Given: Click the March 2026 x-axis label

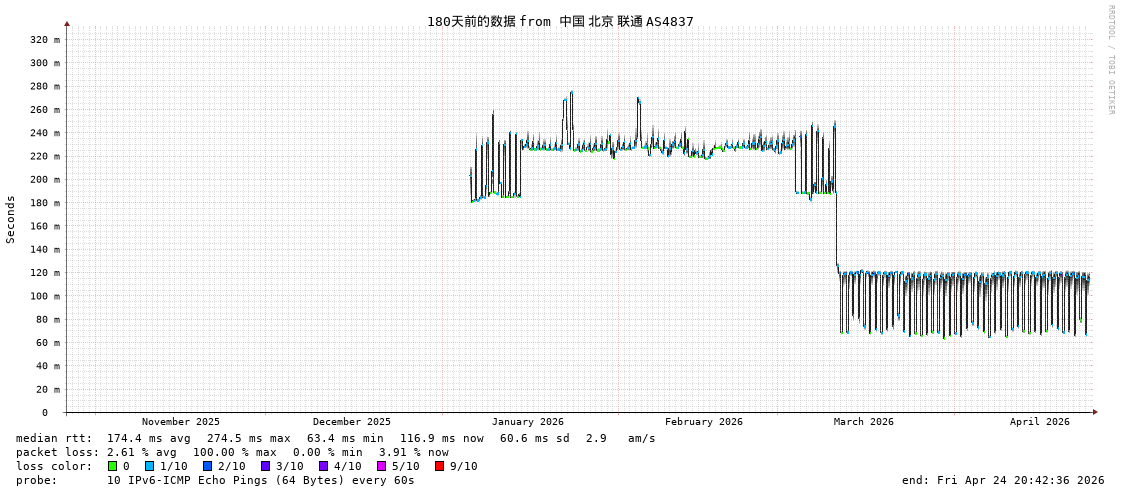Looking at the screenshot, I should tap(864, 422).
